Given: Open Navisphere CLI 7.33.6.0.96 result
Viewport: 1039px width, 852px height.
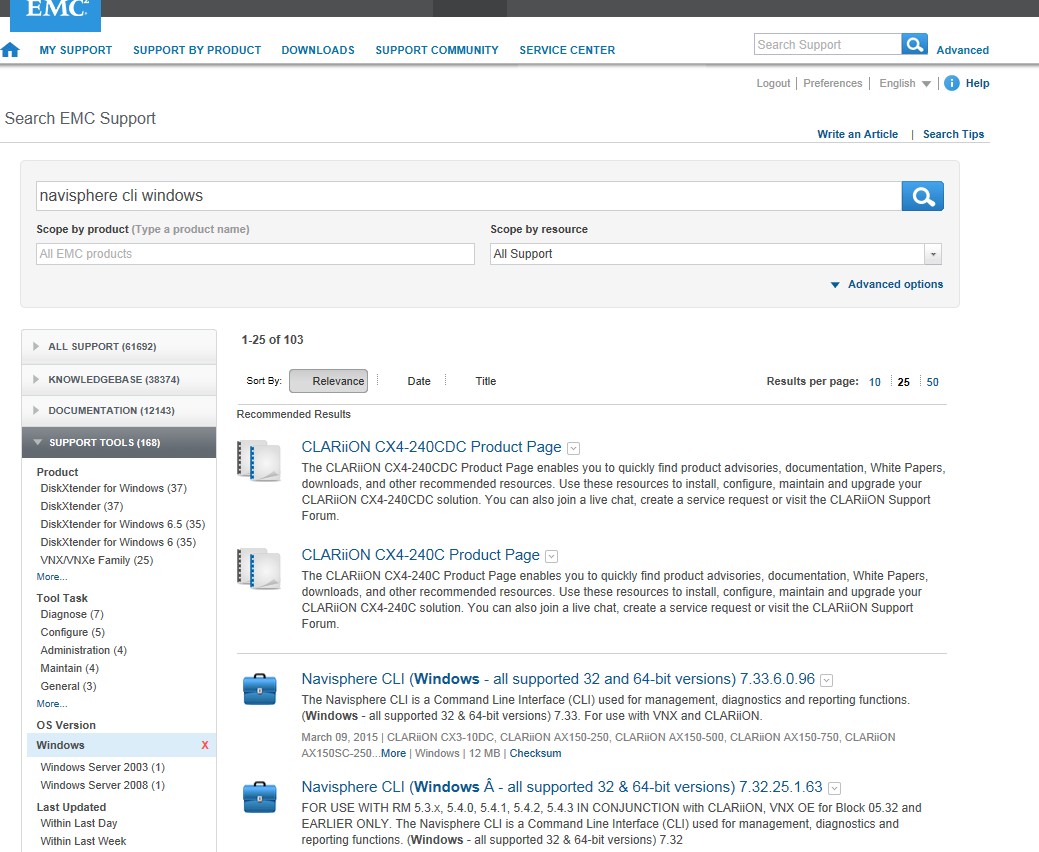Looking at the screenshot, I should (x=558, y=679).
